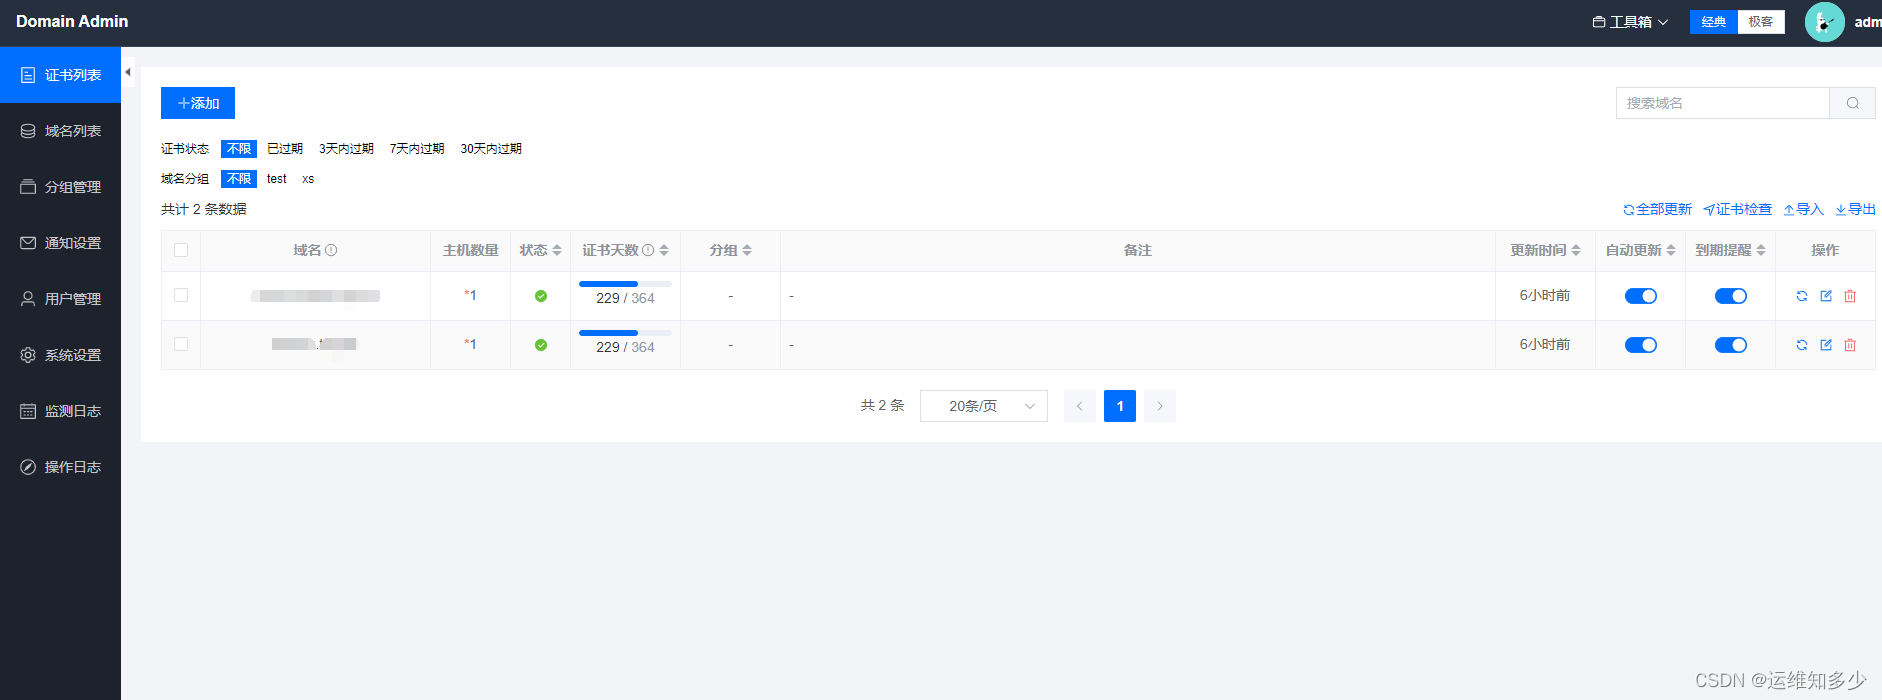Disable 自动更新 switch in second row
The image size is (1882, 700).
(x=1641, y=345)
